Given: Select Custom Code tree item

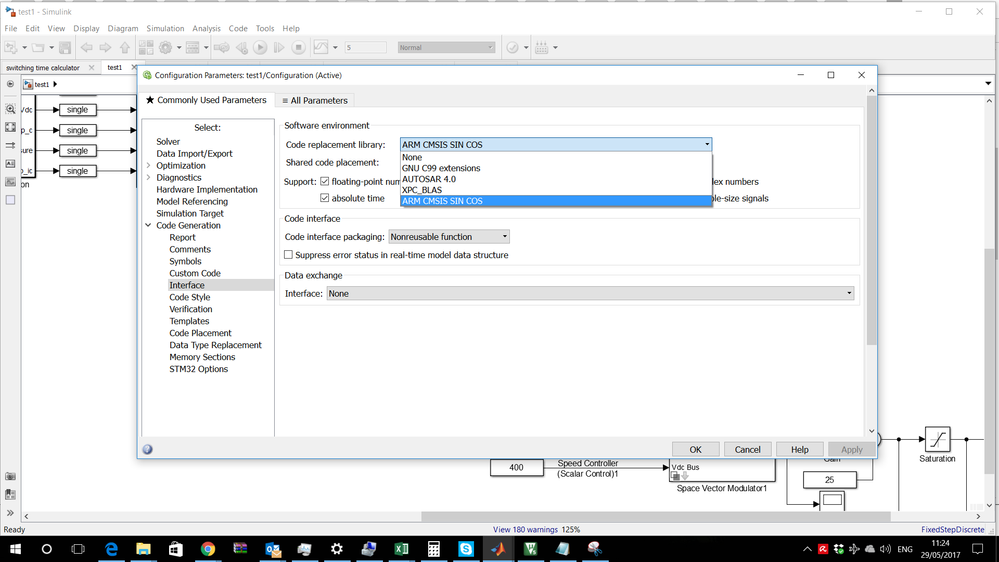Looking at the screenshot, I should (194, 273).
